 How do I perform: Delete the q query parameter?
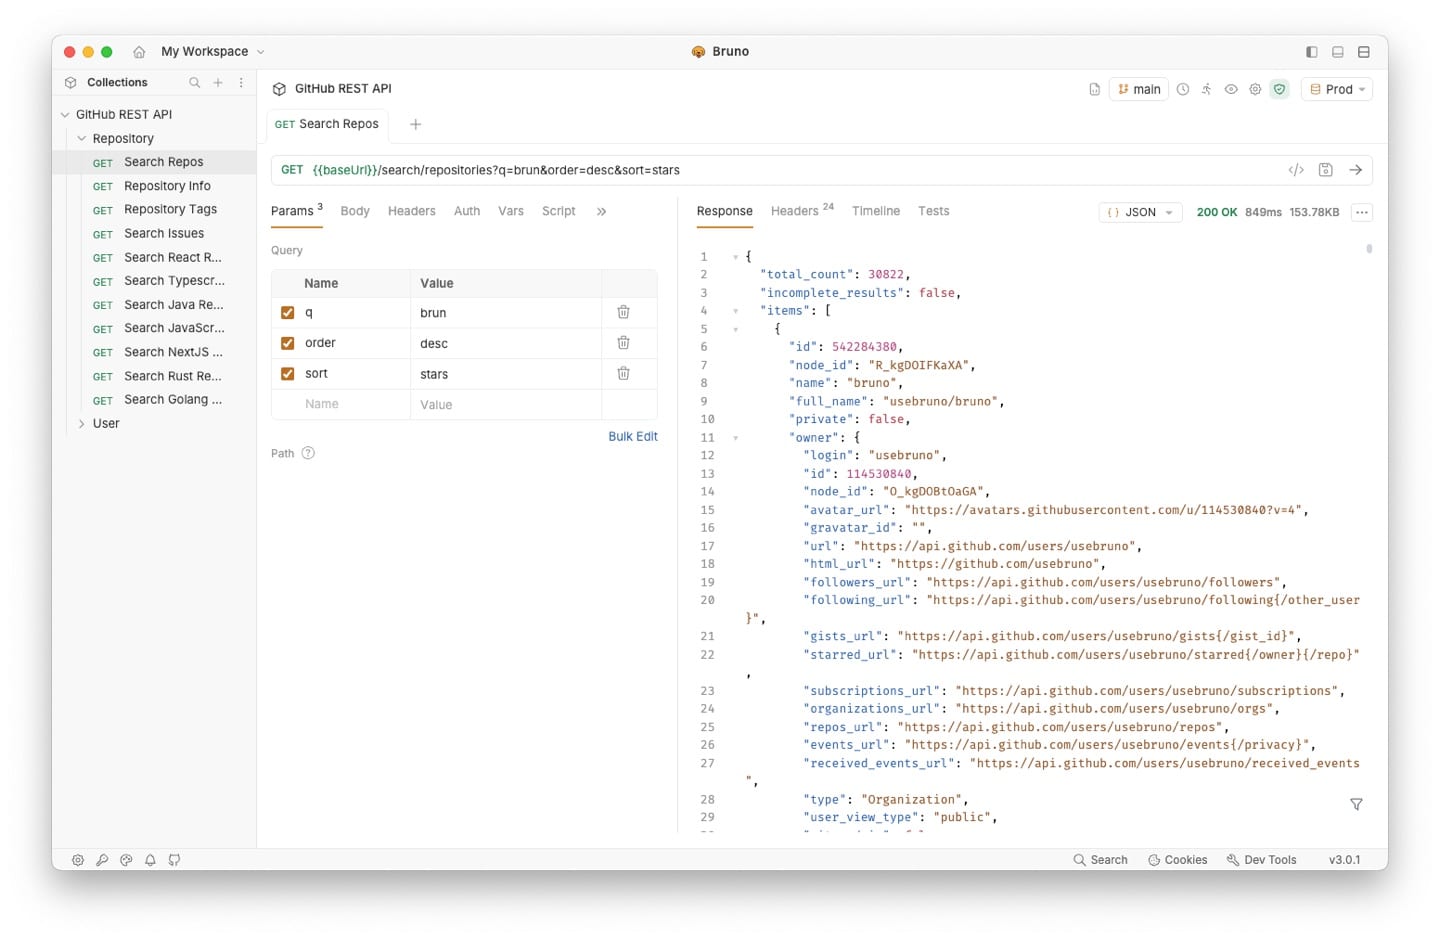pos(623,313)
